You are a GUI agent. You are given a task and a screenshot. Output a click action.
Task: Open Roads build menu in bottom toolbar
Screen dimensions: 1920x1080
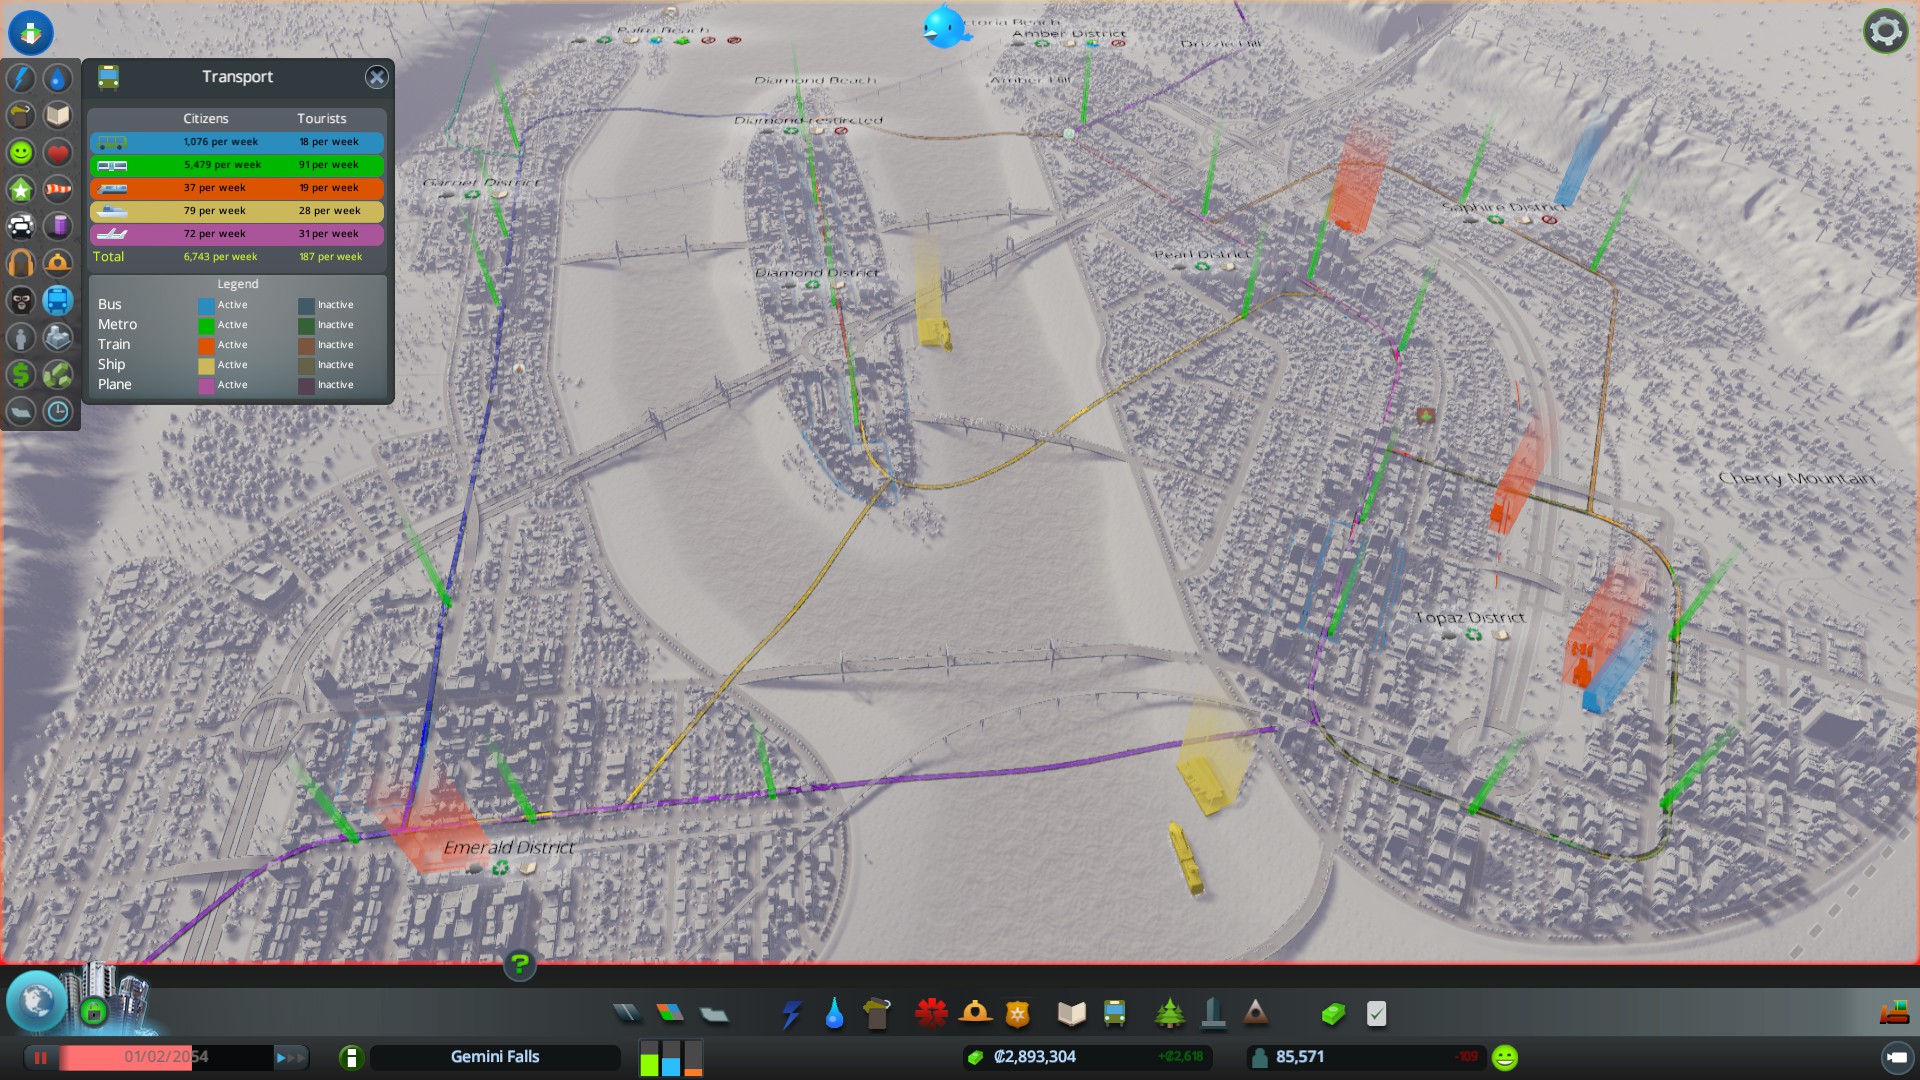tap(627, 1014)
